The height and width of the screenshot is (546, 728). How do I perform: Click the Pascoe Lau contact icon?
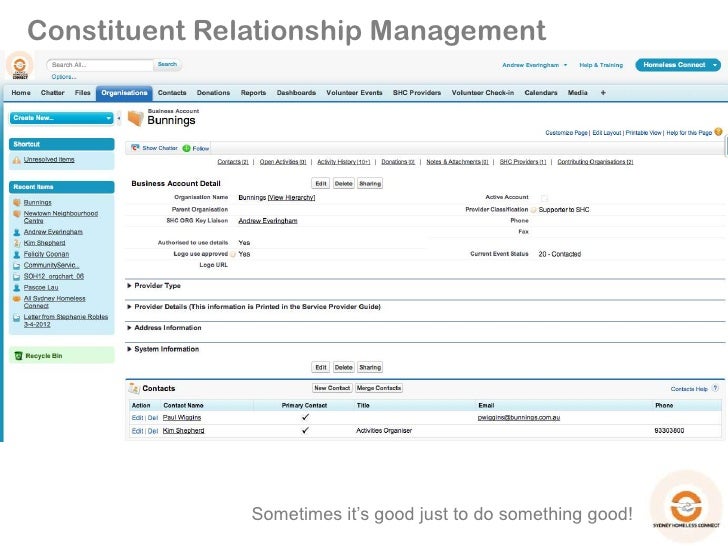click(x=17, y=288)
